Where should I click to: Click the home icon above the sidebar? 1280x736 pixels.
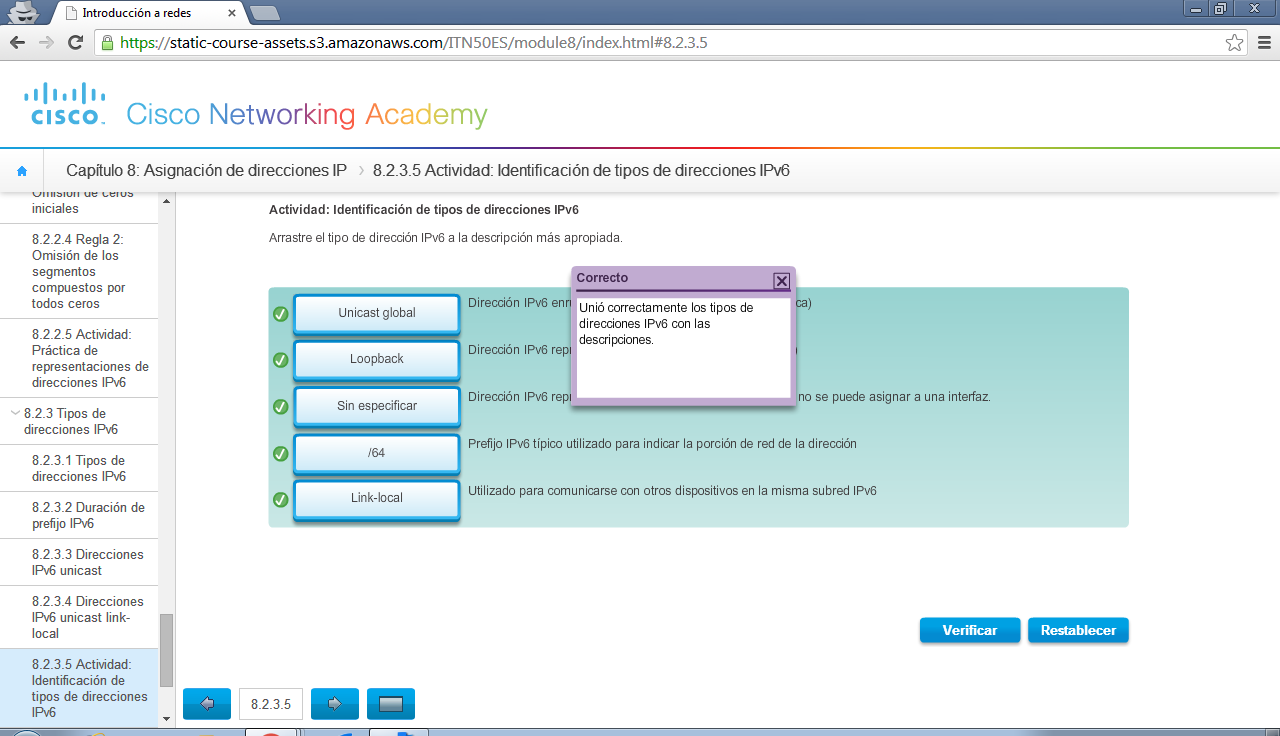22,169
